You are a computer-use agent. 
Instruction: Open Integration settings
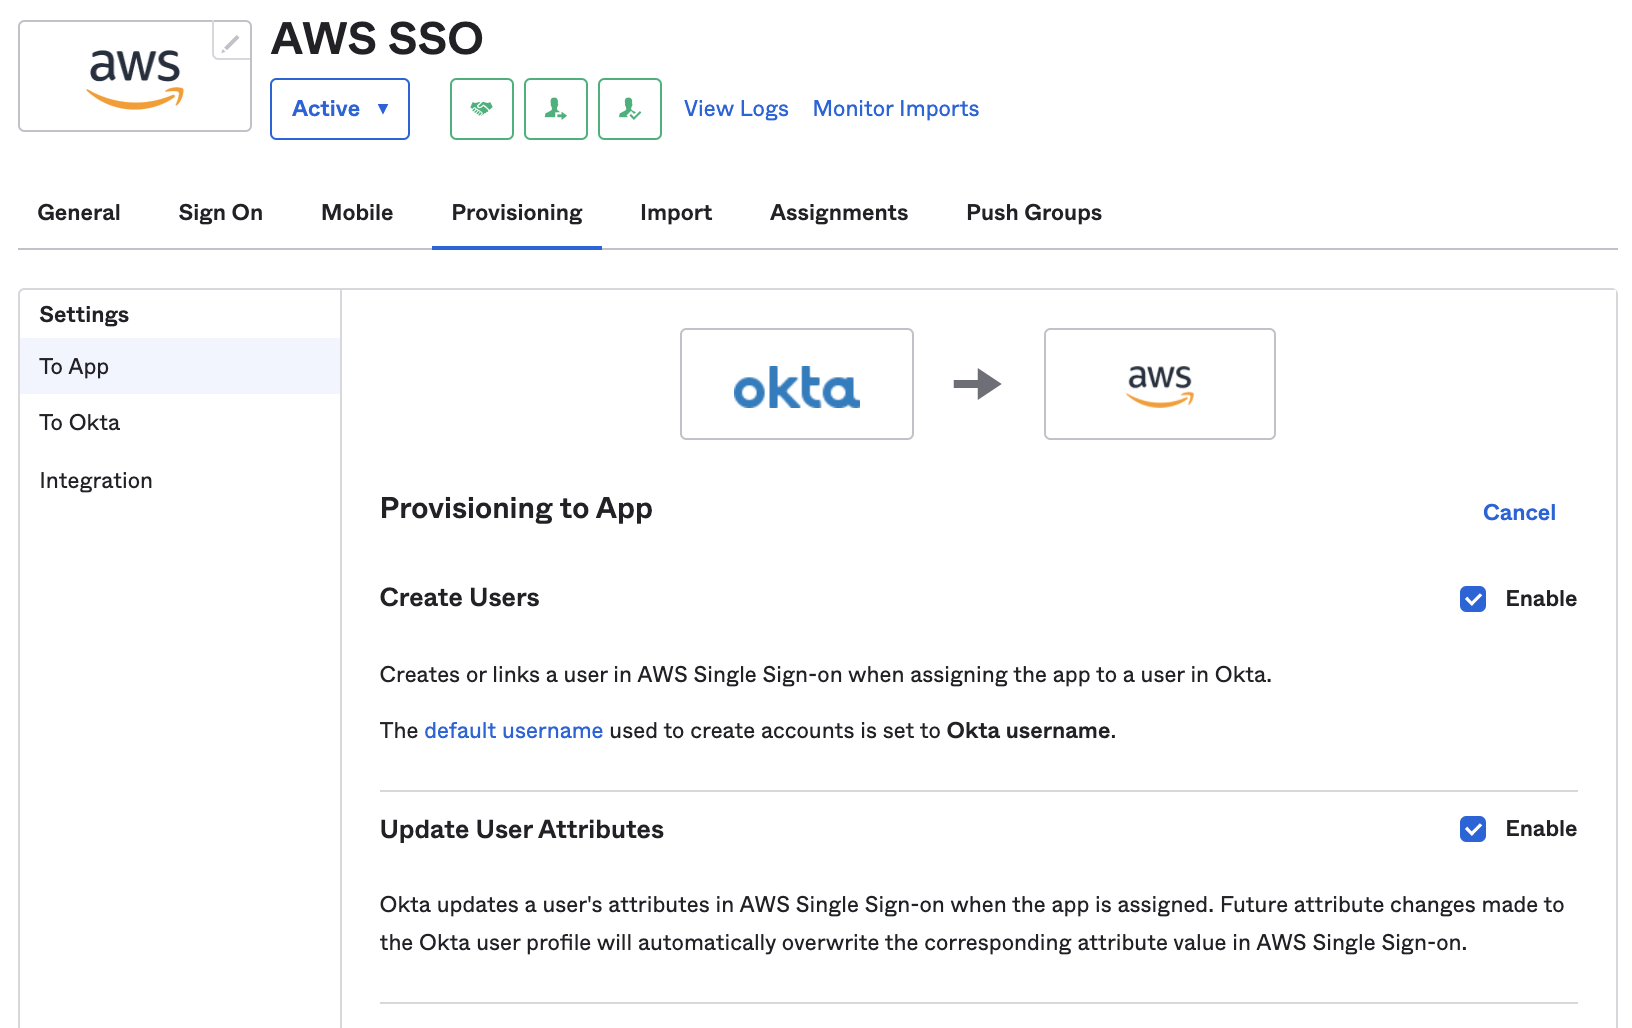95,480
